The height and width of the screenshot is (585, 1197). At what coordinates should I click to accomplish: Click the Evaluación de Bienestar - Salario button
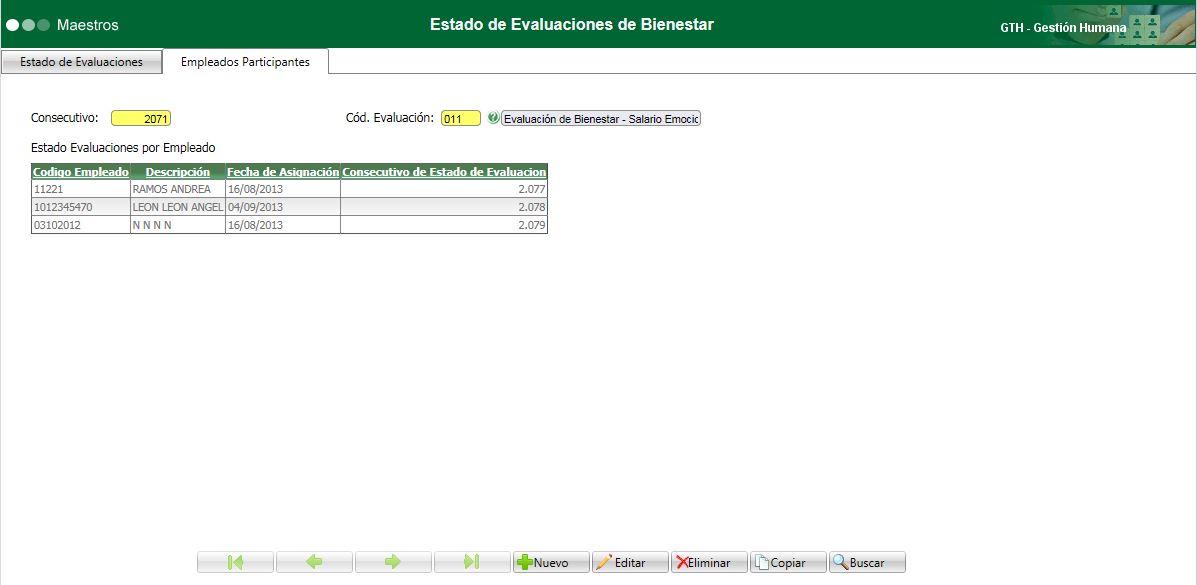(x=600, y=117)
